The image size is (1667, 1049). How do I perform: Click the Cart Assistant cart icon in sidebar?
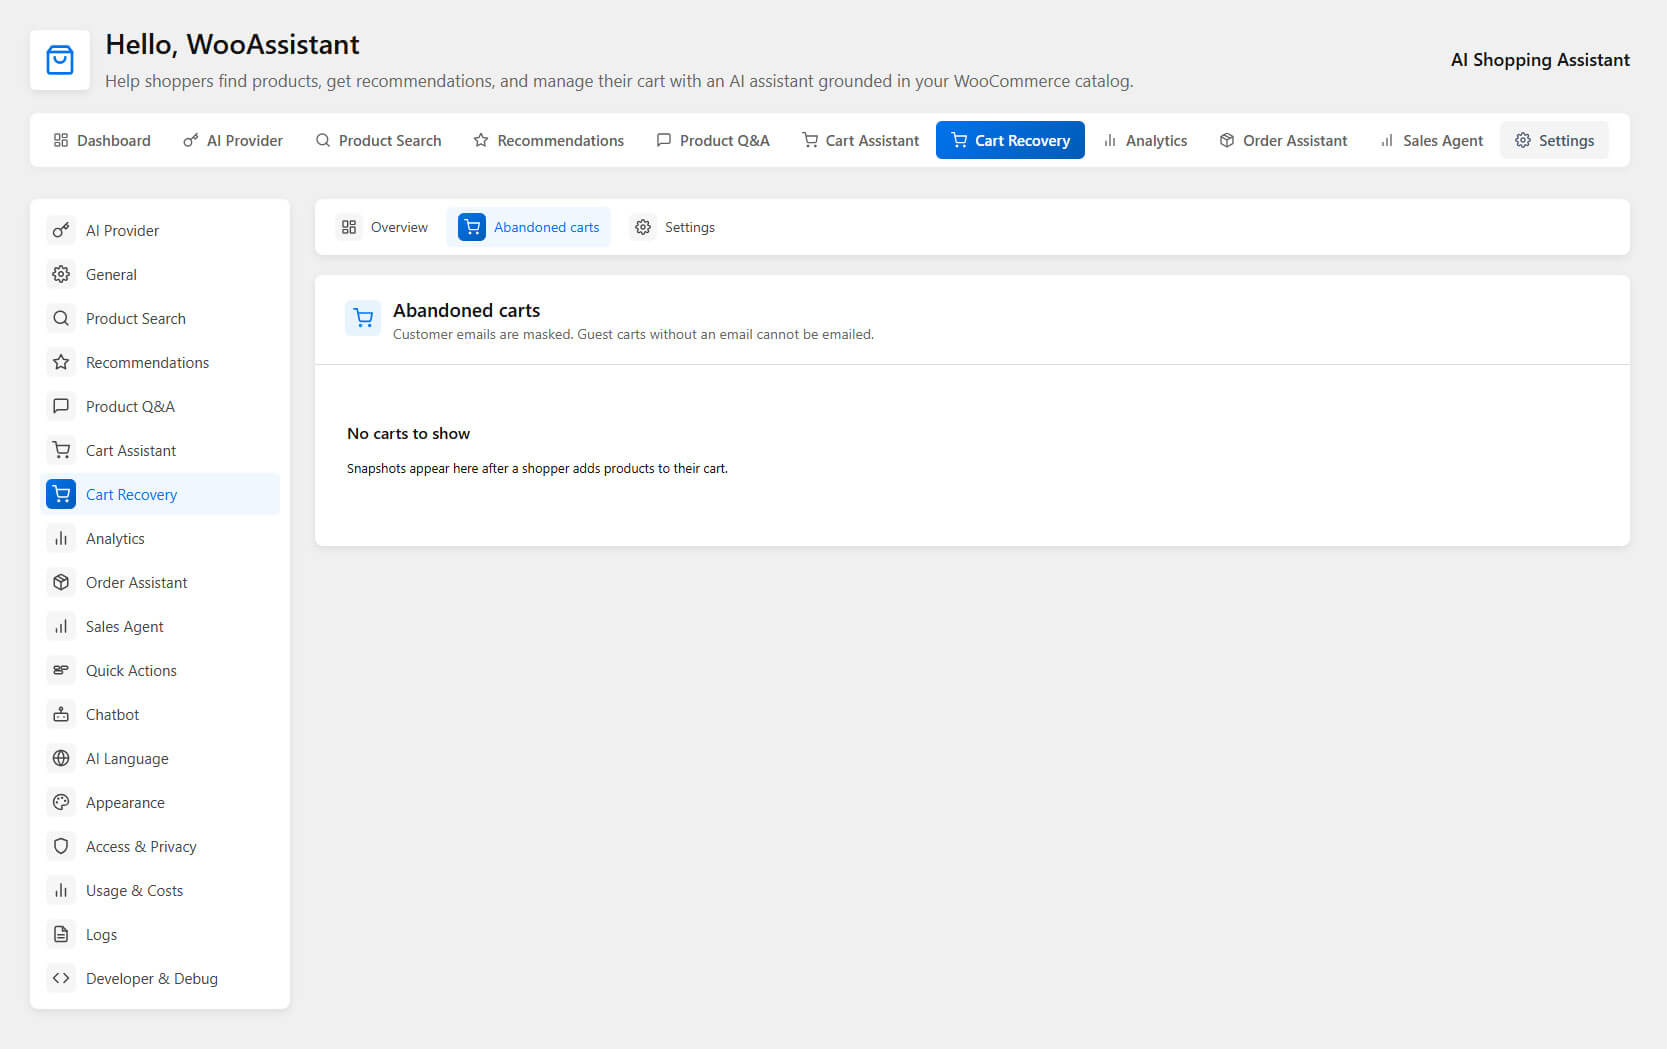(61, 450)
